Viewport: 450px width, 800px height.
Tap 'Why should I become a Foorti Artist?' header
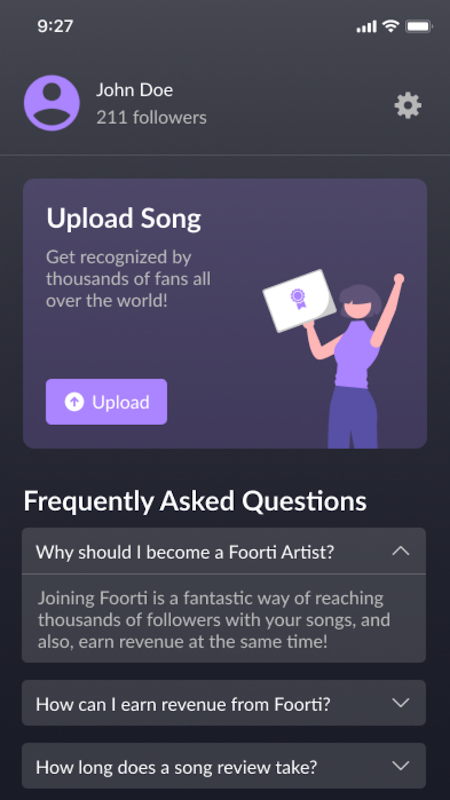coord(223,551)
